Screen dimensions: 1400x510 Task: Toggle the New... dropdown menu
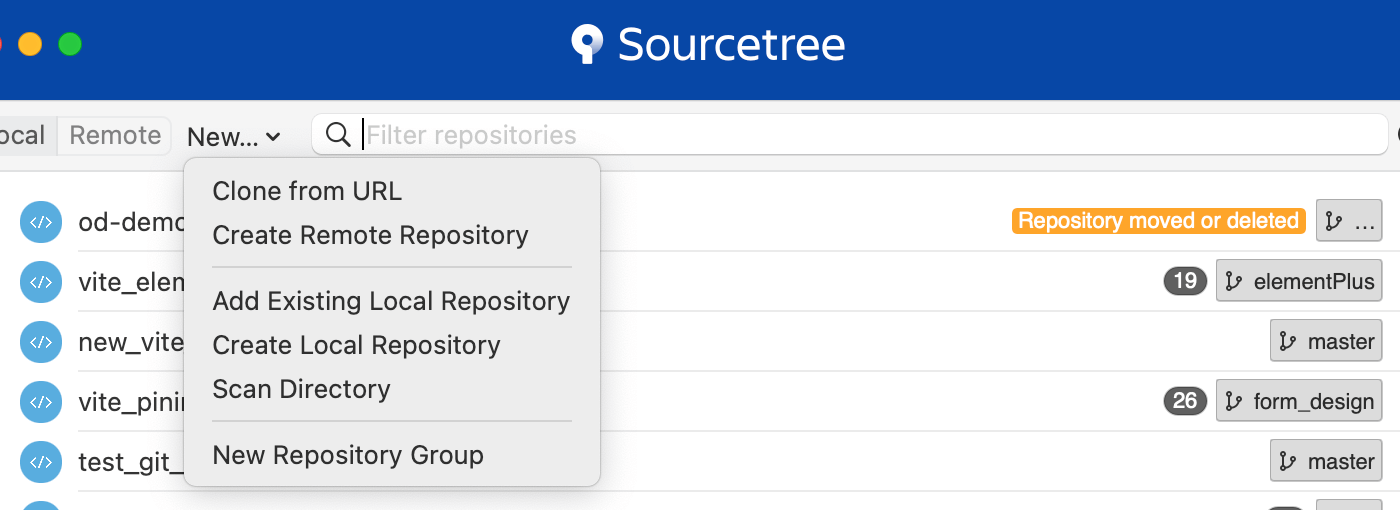tap(234, 137)
